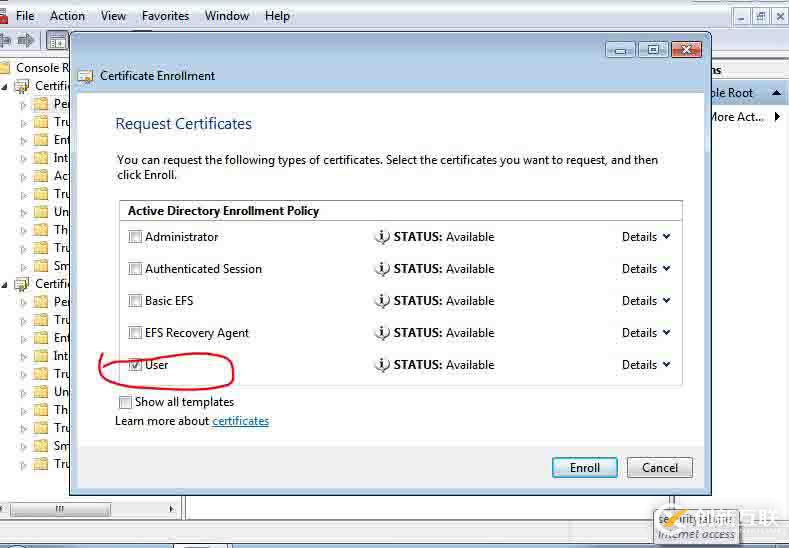Click the status info icon for Basic EFS
This screenshot has height=548, width=789.
click(x=382, y=301)
